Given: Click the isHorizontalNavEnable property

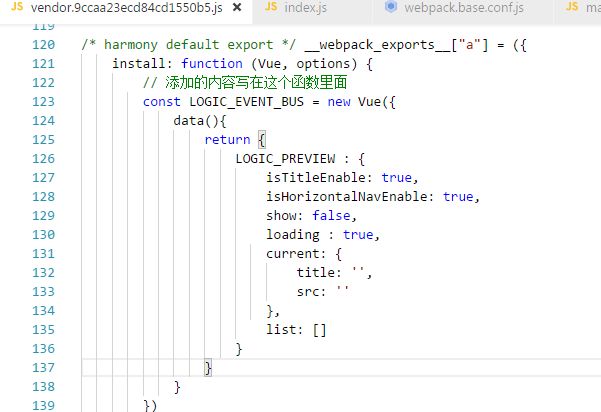Looking at the screenshot, I should point(347,197).
